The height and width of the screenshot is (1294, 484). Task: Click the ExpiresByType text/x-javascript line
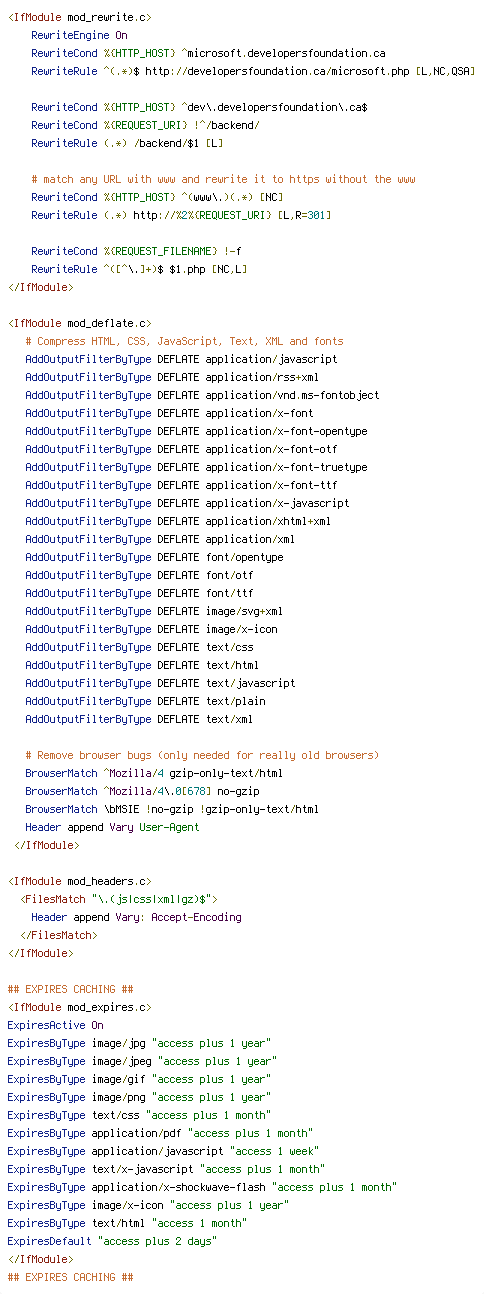coord(166,1169)
